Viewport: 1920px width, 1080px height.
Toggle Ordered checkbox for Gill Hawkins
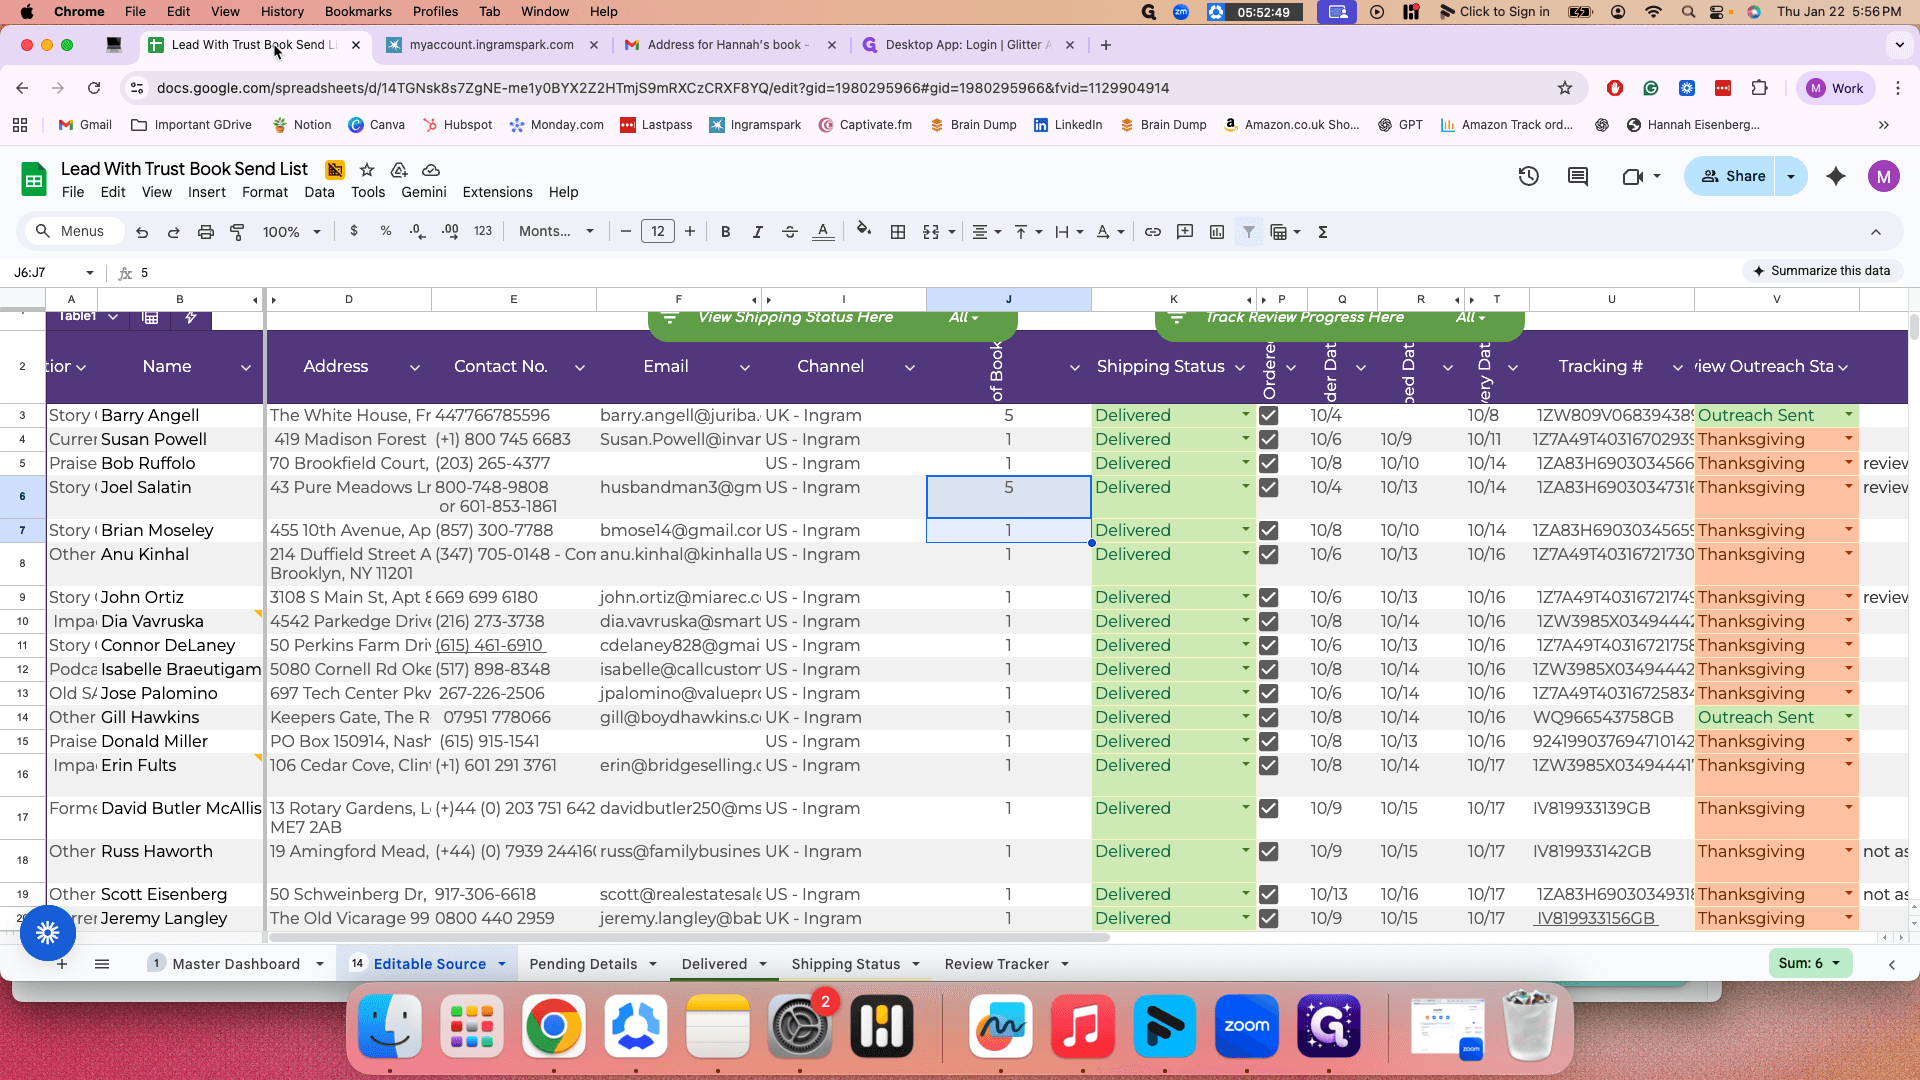click(x=1269, y=717)
